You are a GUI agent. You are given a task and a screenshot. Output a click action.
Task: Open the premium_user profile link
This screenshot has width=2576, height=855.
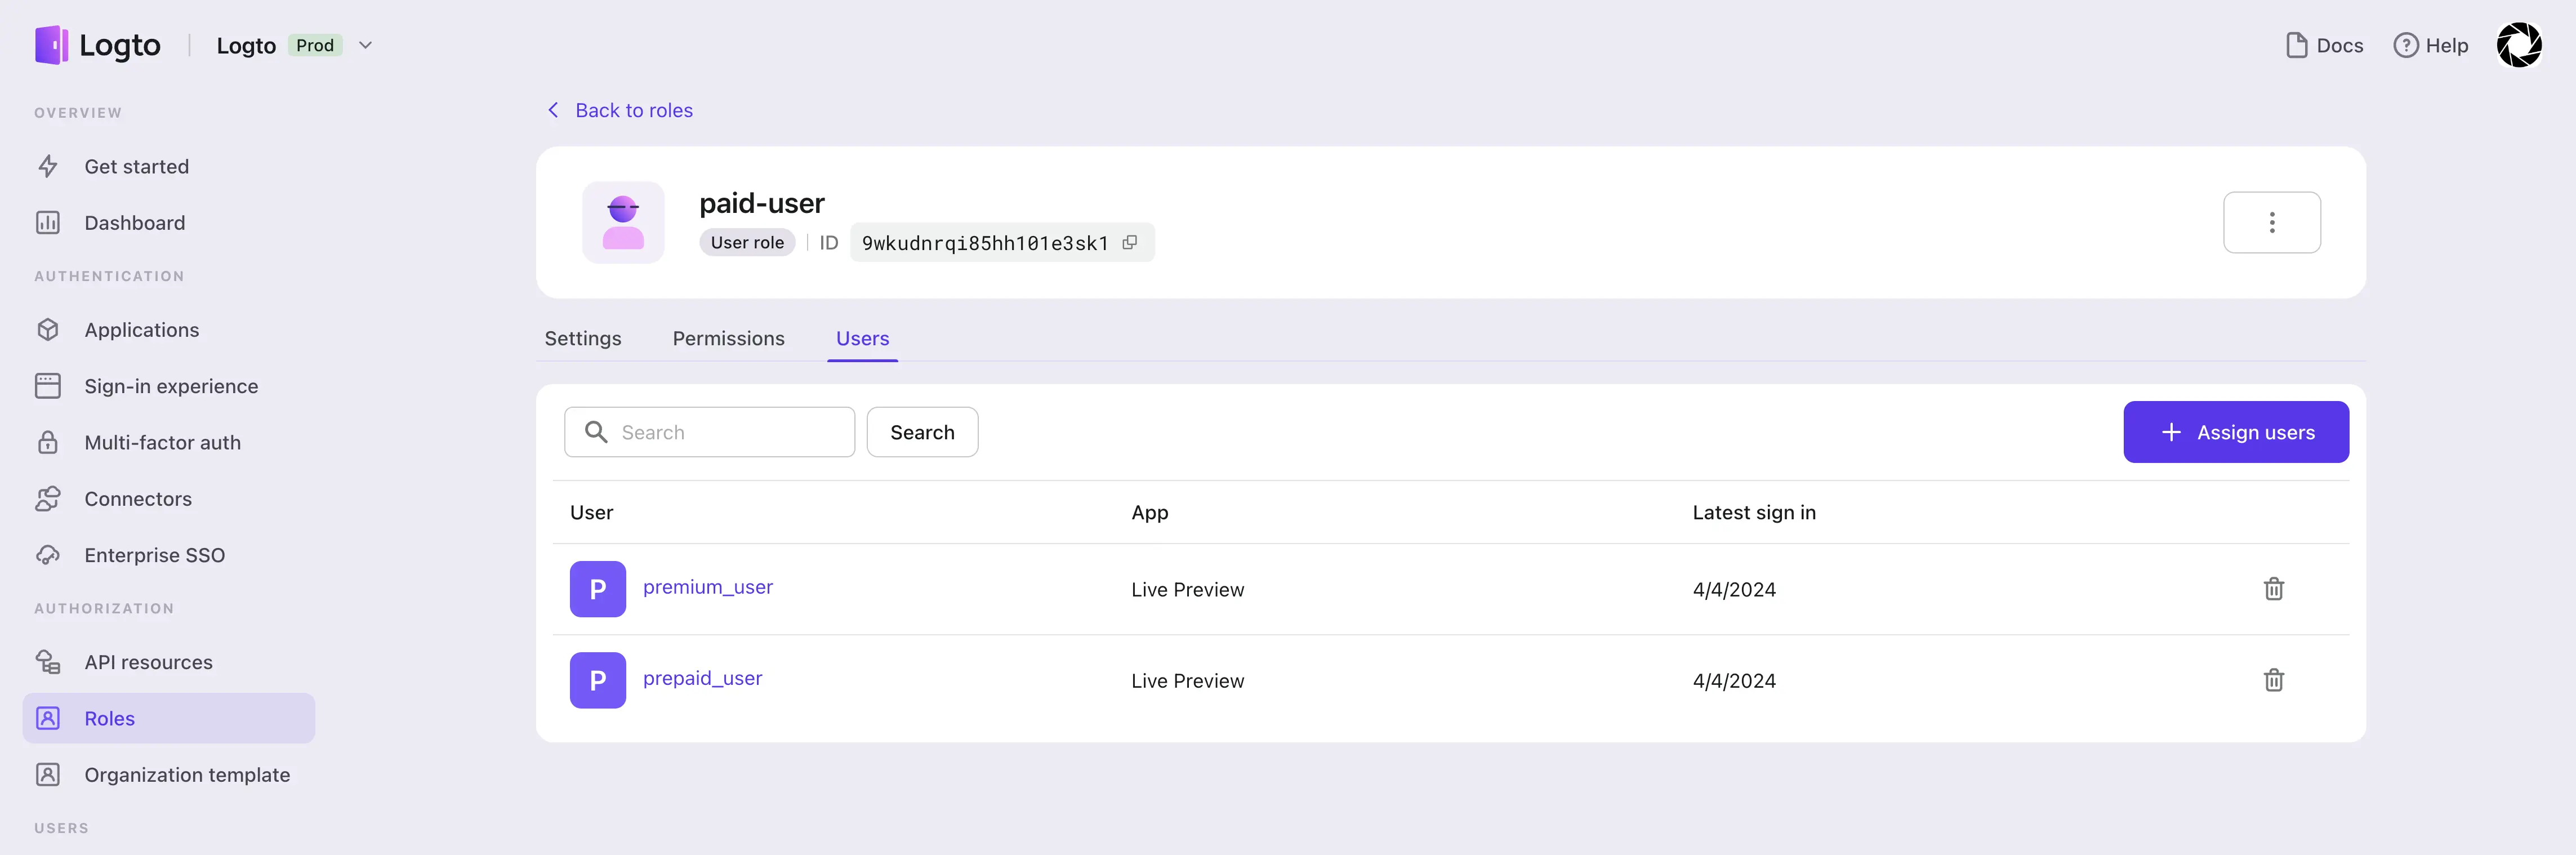tap(708, 587)
